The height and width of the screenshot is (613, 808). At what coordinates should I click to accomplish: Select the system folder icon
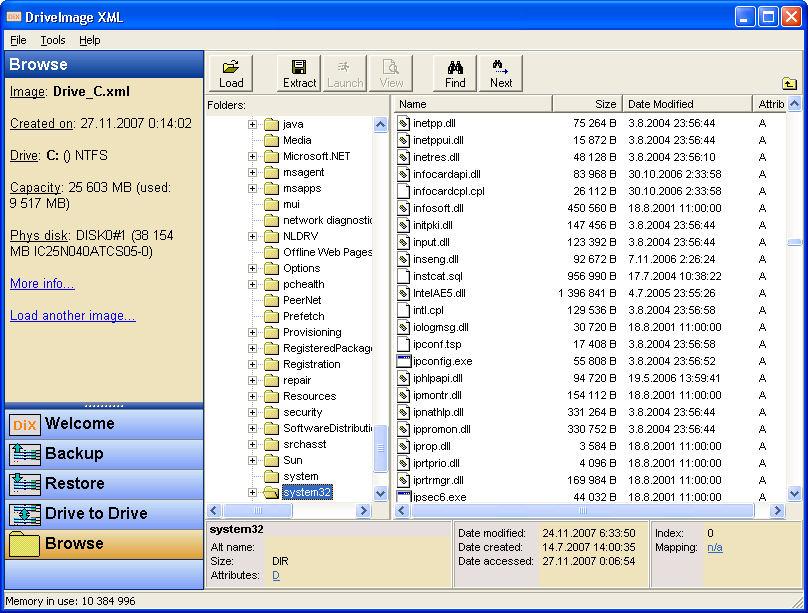(271, 476)
